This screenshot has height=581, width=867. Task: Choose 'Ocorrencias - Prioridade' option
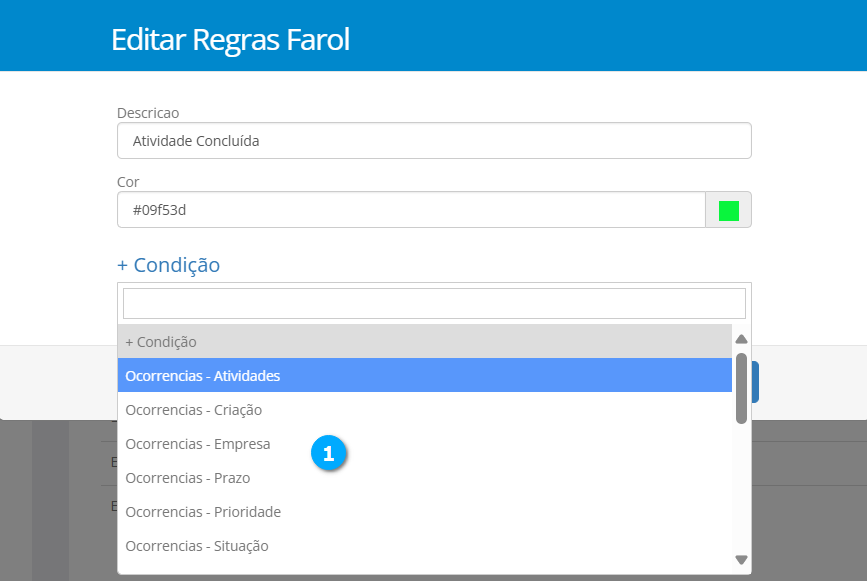[203, 512]
